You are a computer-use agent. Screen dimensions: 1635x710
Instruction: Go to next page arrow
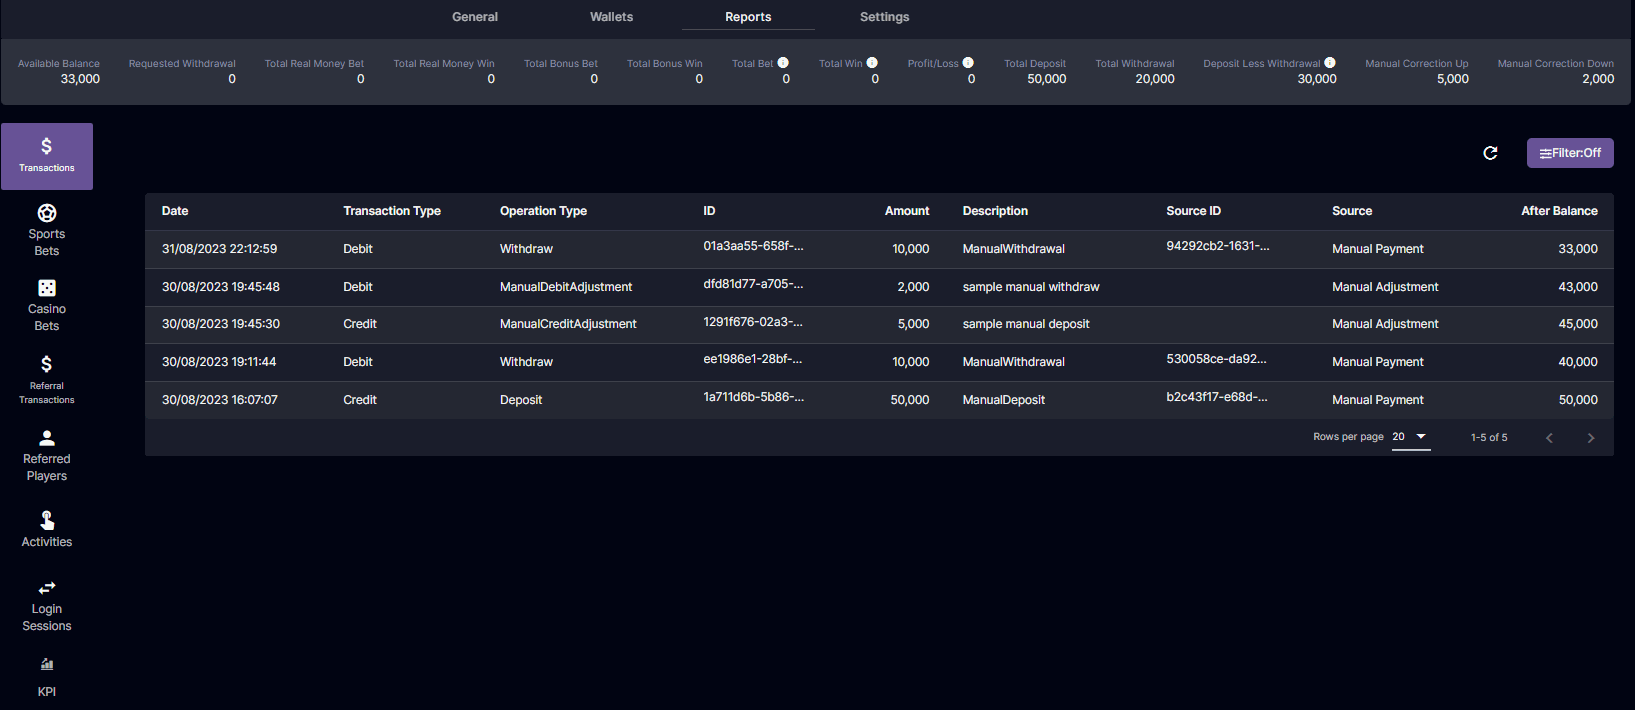coord(1591,438)
